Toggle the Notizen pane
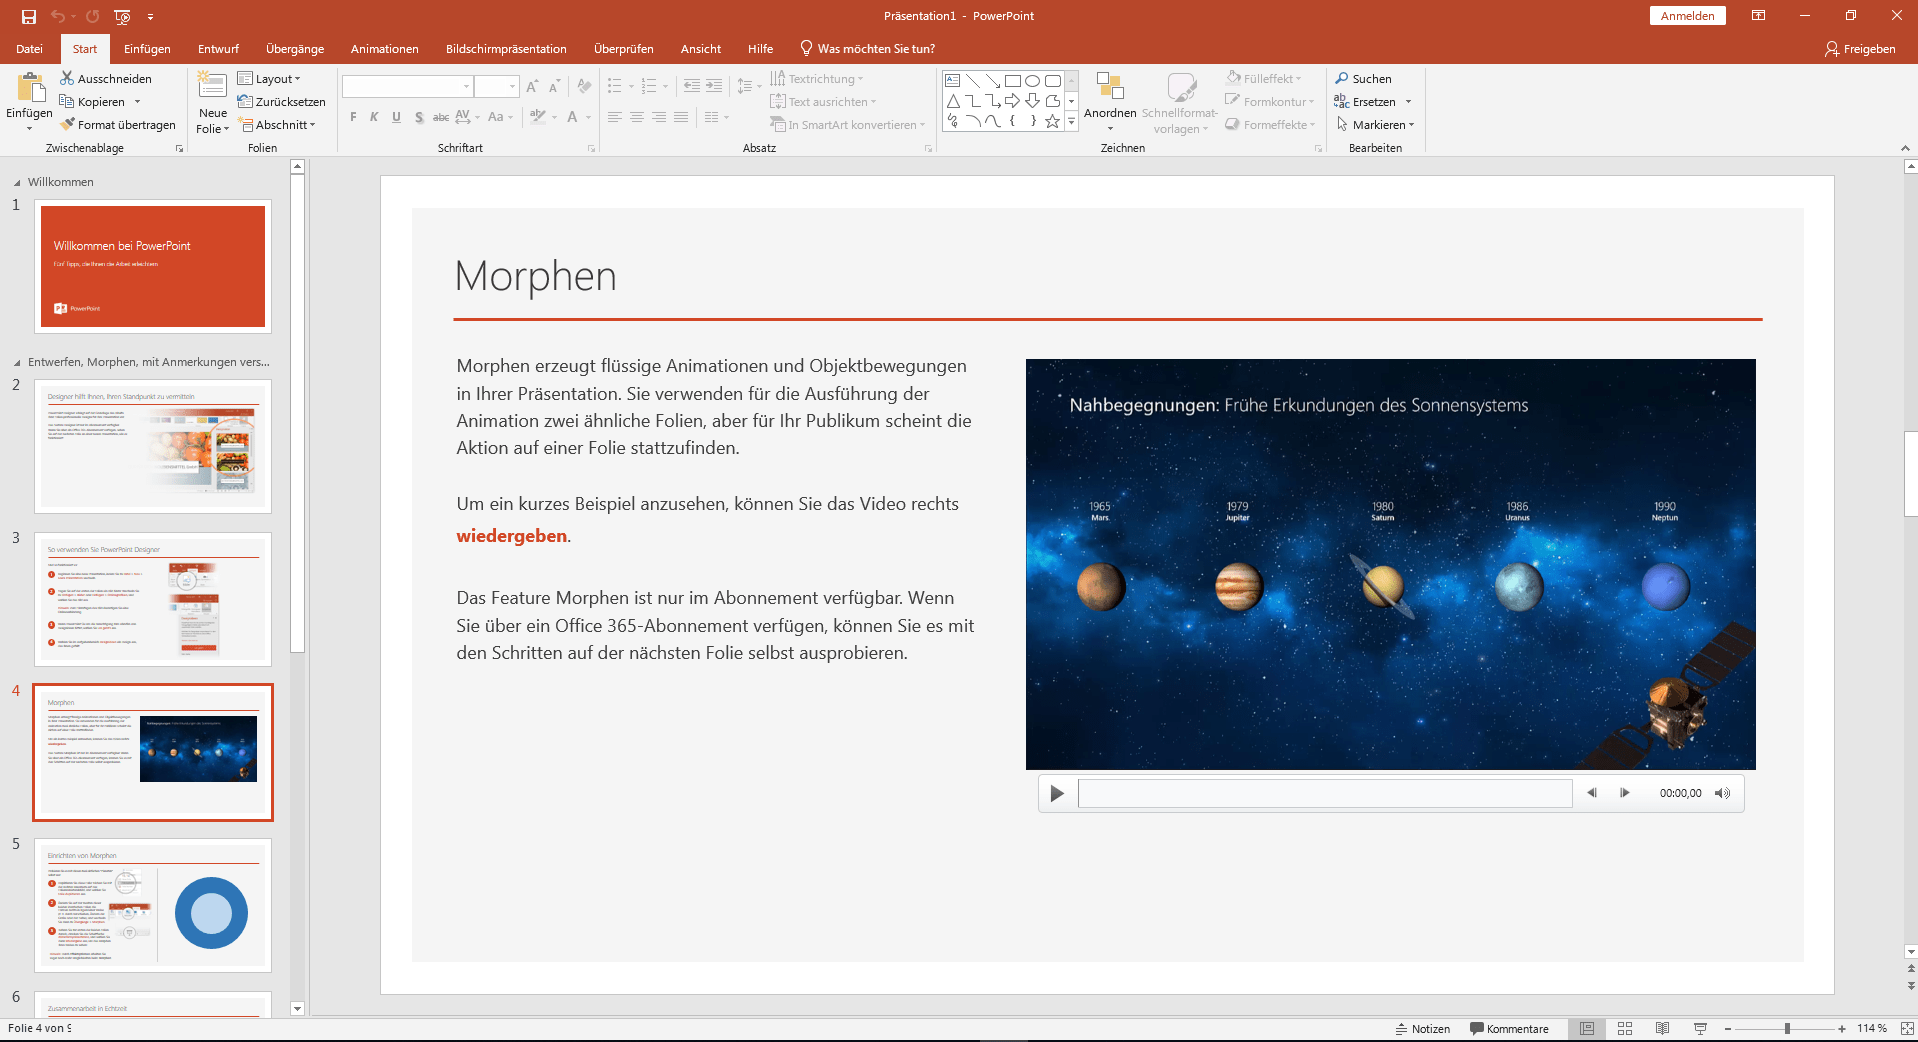This screenshot has height=1042, width=1918. [1422, 1028]
